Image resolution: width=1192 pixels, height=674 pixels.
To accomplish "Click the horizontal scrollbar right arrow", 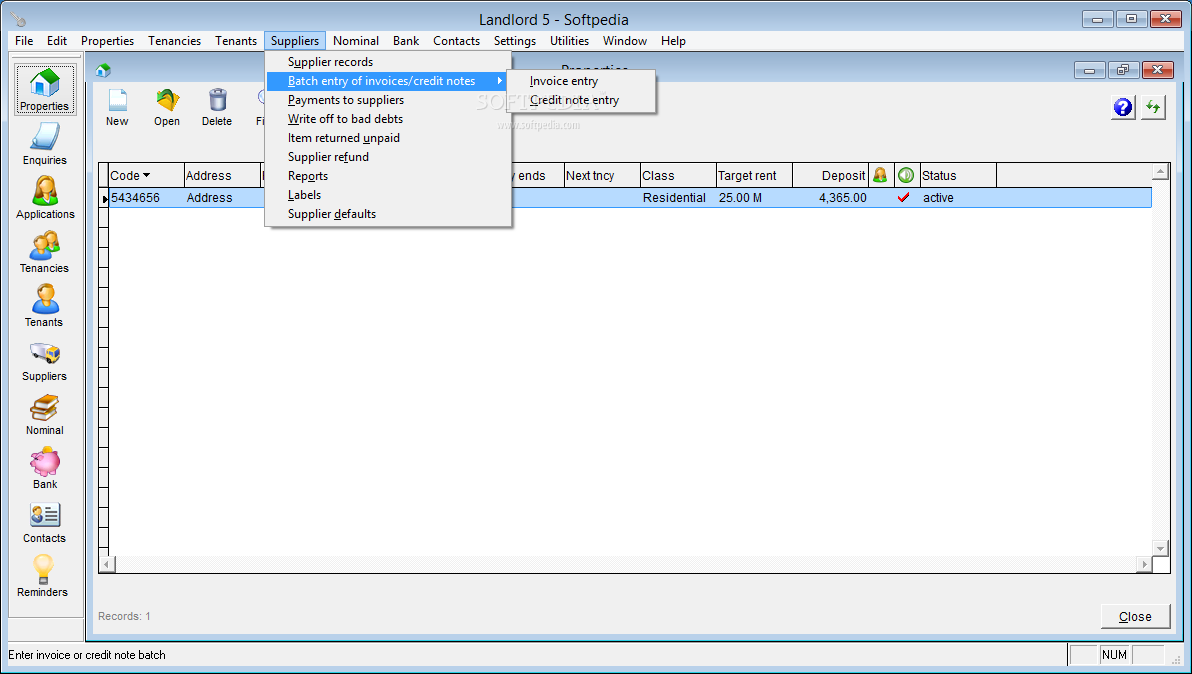I will tap(1144, 565).
